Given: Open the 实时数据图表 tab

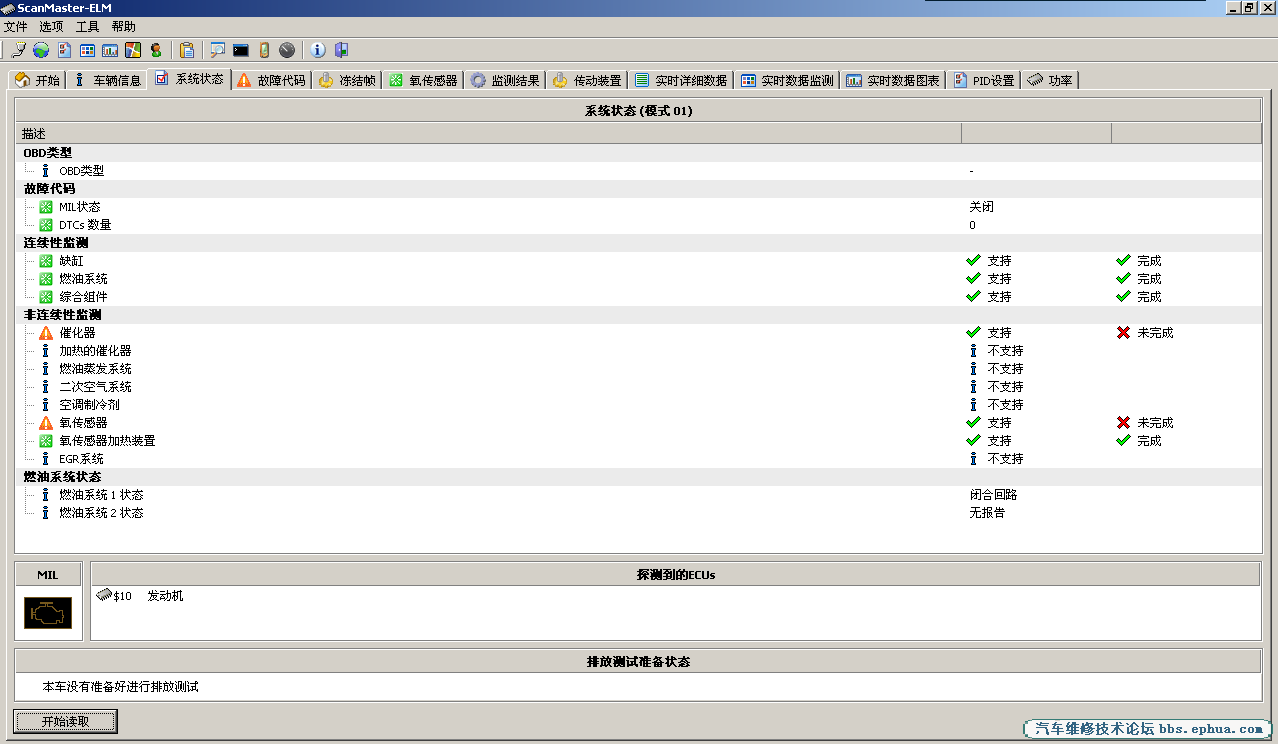Looking at the screenshot, I should coord(894,80).
